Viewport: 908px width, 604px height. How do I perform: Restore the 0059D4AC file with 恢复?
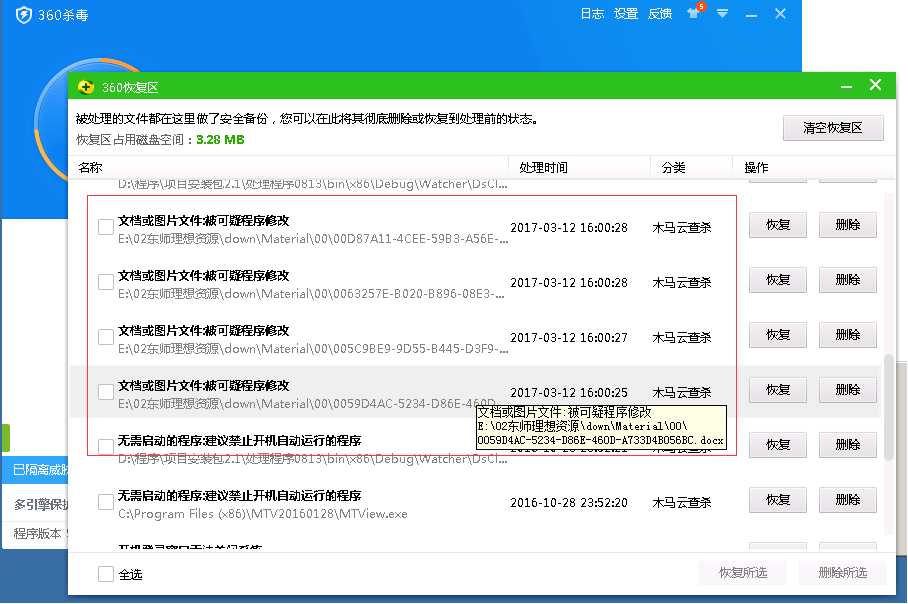778,390
